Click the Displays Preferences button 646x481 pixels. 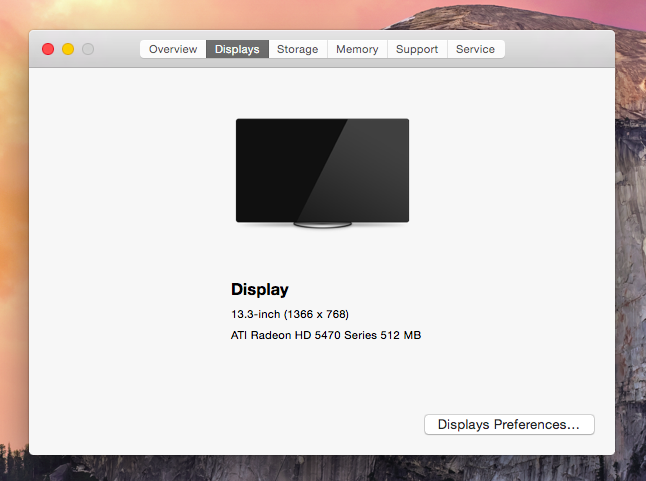point(509,425)
